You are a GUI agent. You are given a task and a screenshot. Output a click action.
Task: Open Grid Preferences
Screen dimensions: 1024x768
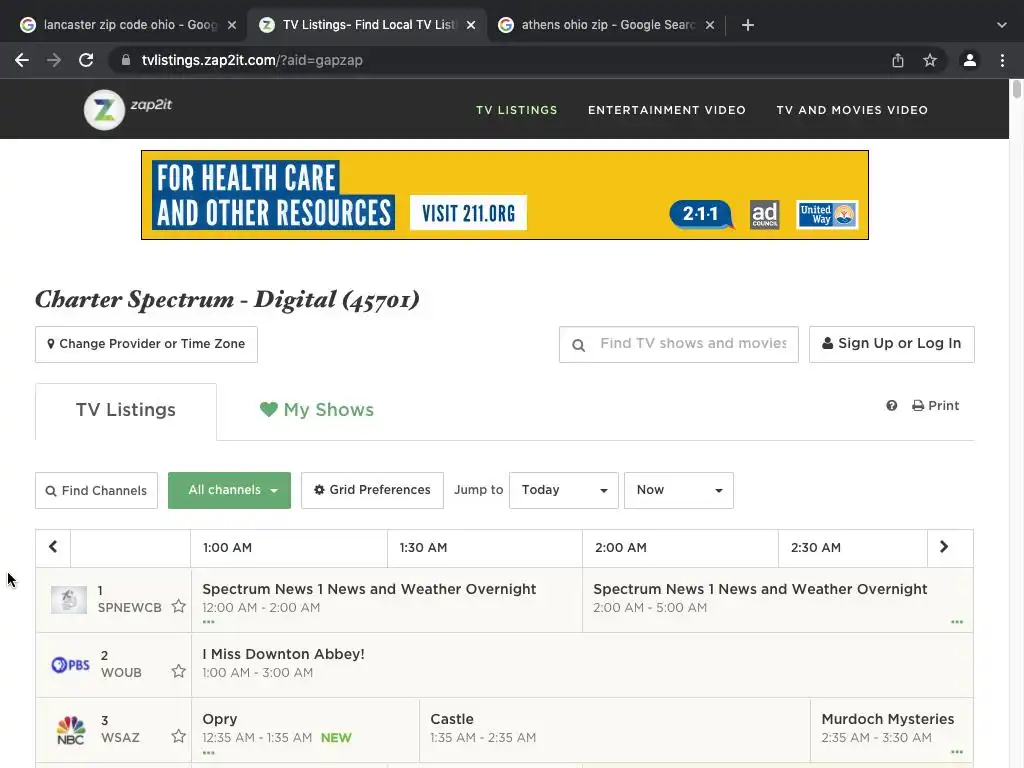(372, 490)
